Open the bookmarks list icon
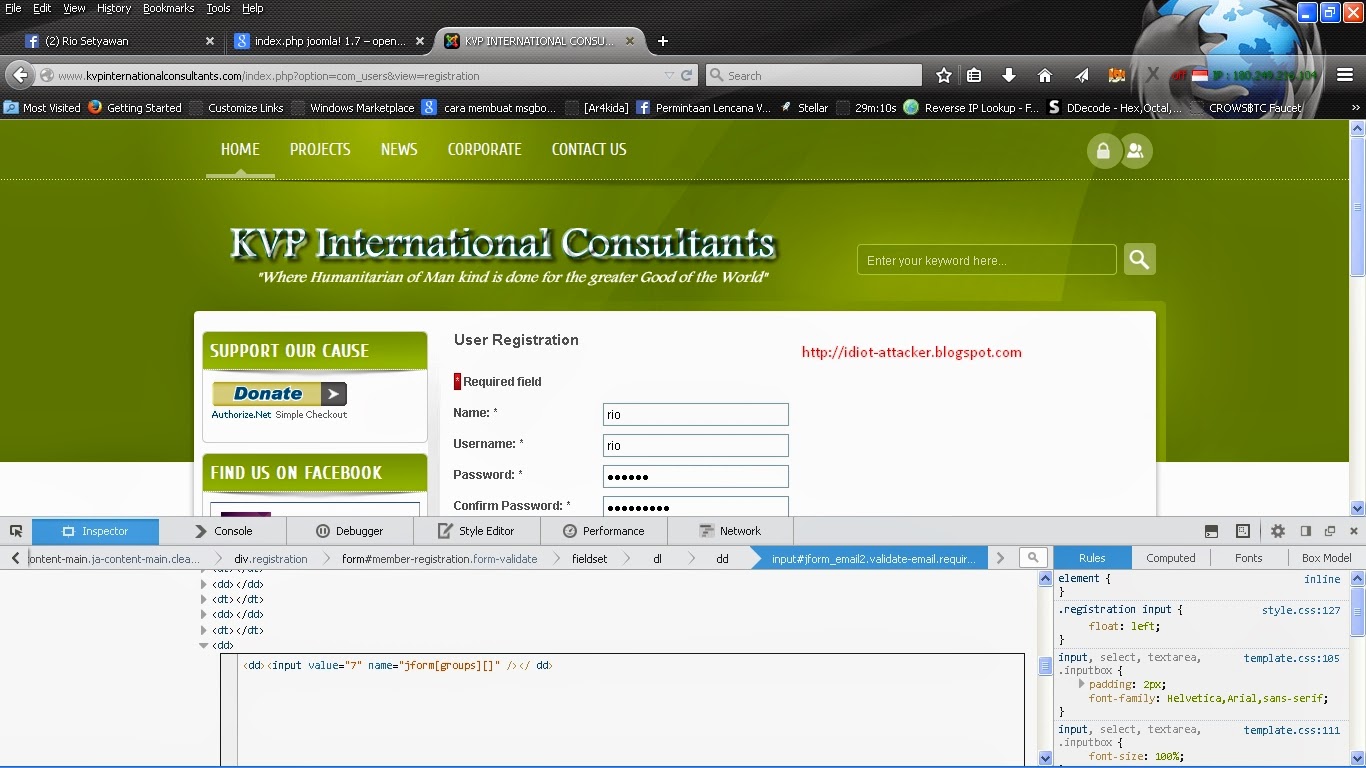The height and width of the screenshot is (768, 1366). [x=974, y=75]
